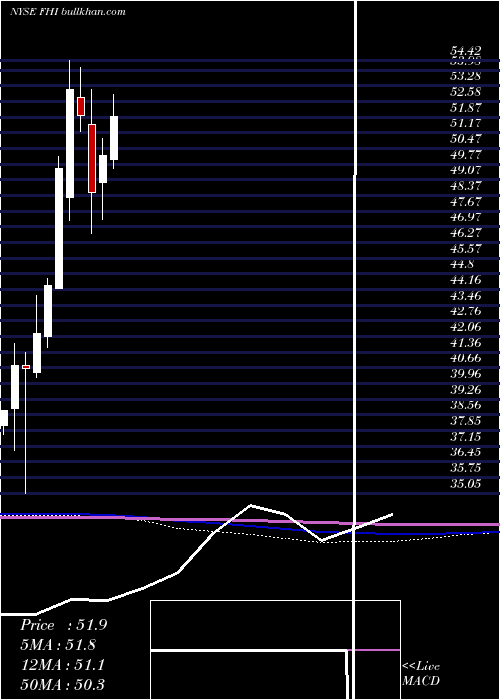Select the 48.37 price axis label
The height and width of the screenshot is (700, 500).
tap(466, 186)
